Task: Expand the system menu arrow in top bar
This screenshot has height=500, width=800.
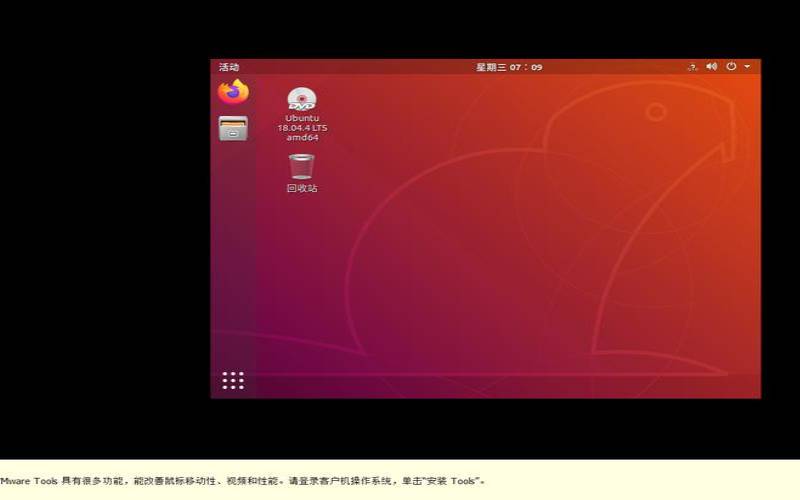Action: (x=747, y=66)
